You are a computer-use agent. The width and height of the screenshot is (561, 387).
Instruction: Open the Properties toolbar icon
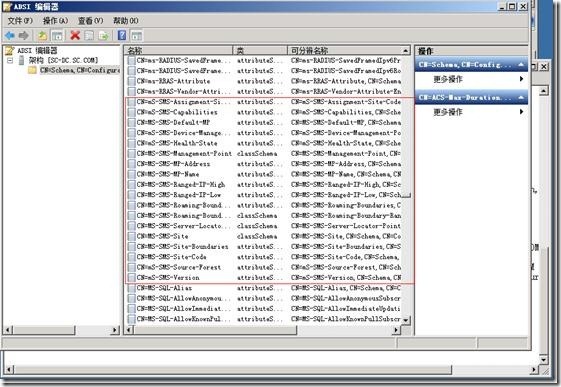tap(89, 35)
